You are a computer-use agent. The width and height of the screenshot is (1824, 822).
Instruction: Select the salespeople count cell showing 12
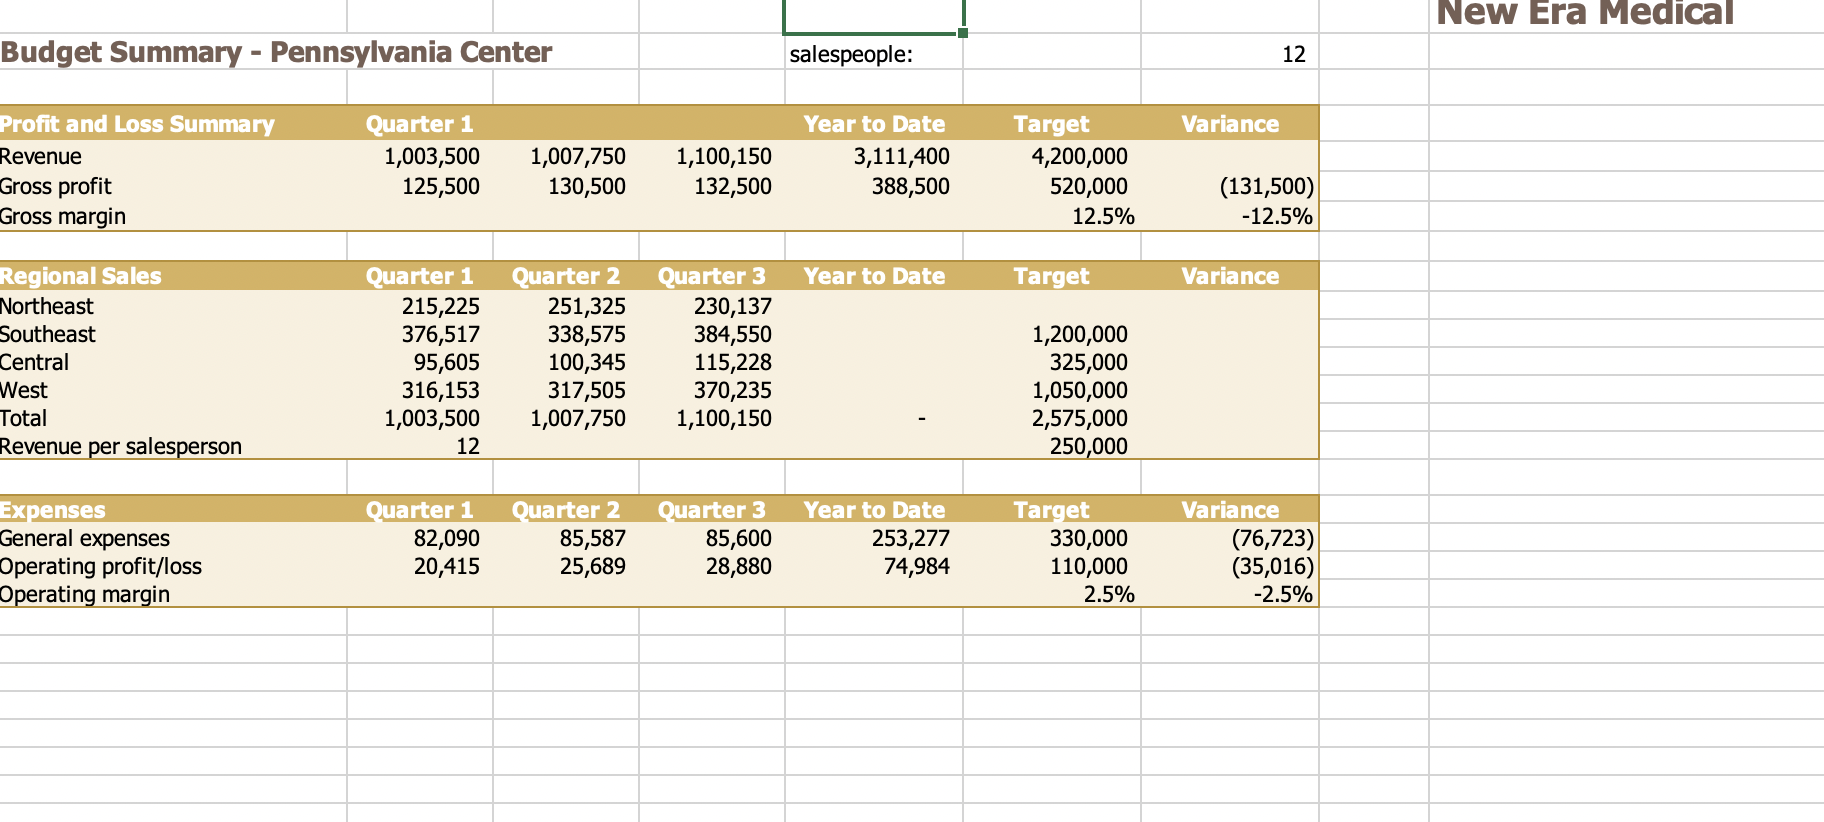click(1294, 54)
